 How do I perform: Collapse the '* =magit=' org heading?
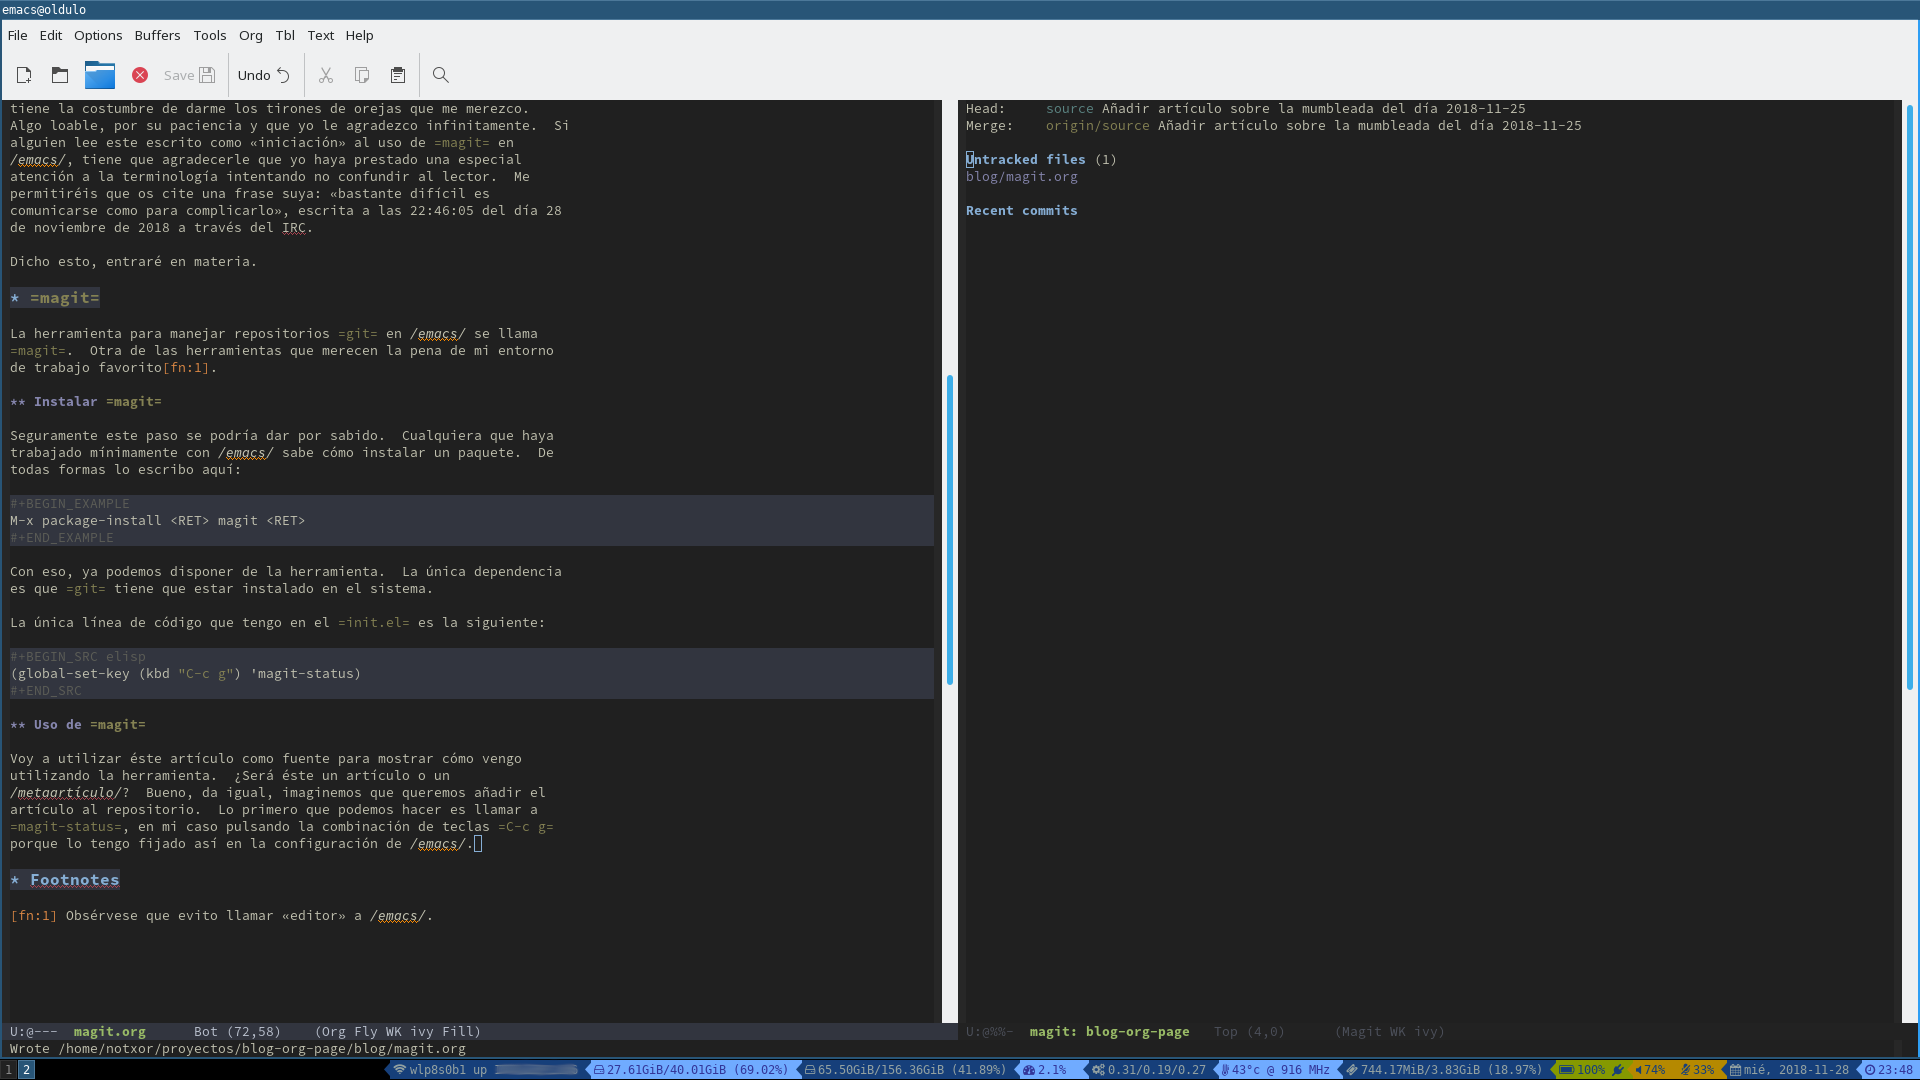click(55, 298)
